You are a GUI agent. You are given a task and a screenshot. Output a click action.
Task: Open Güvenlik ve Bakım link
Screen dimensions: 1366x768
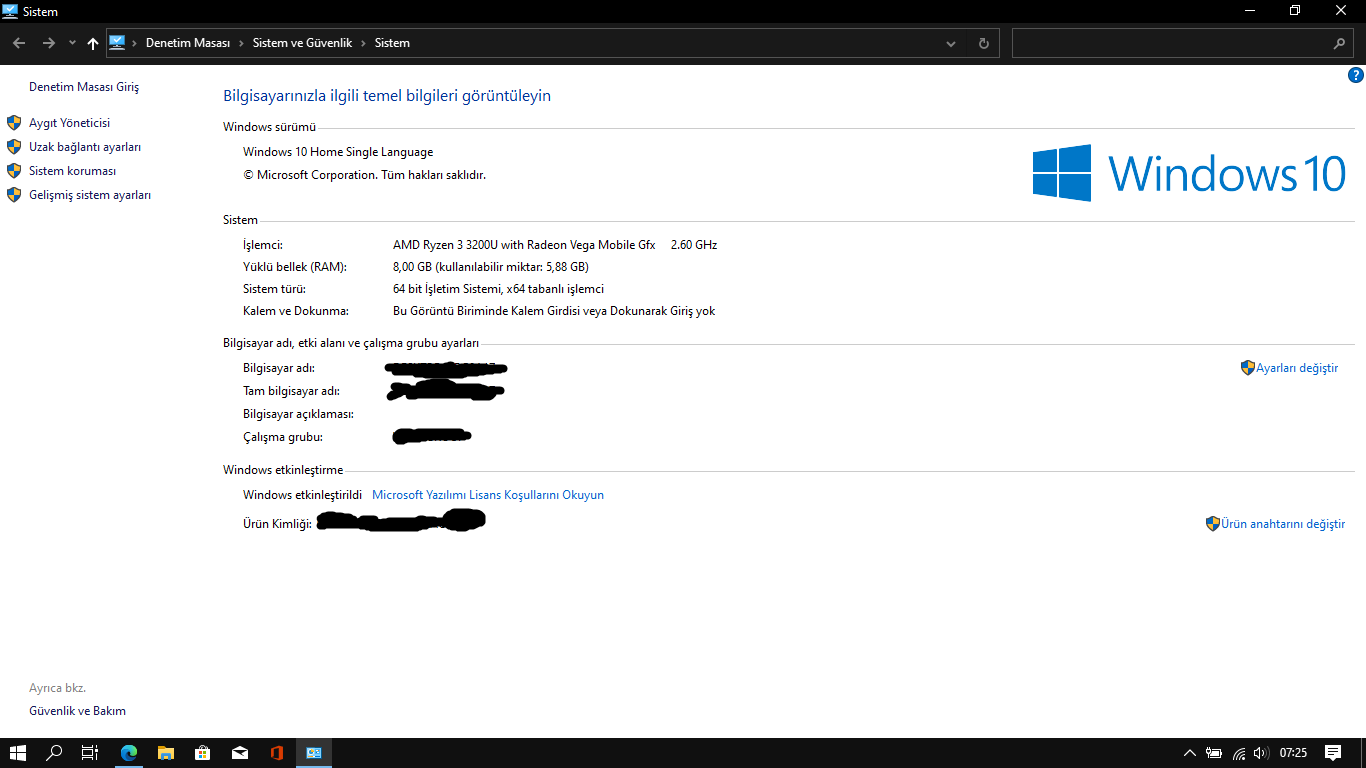pos(77,711)
